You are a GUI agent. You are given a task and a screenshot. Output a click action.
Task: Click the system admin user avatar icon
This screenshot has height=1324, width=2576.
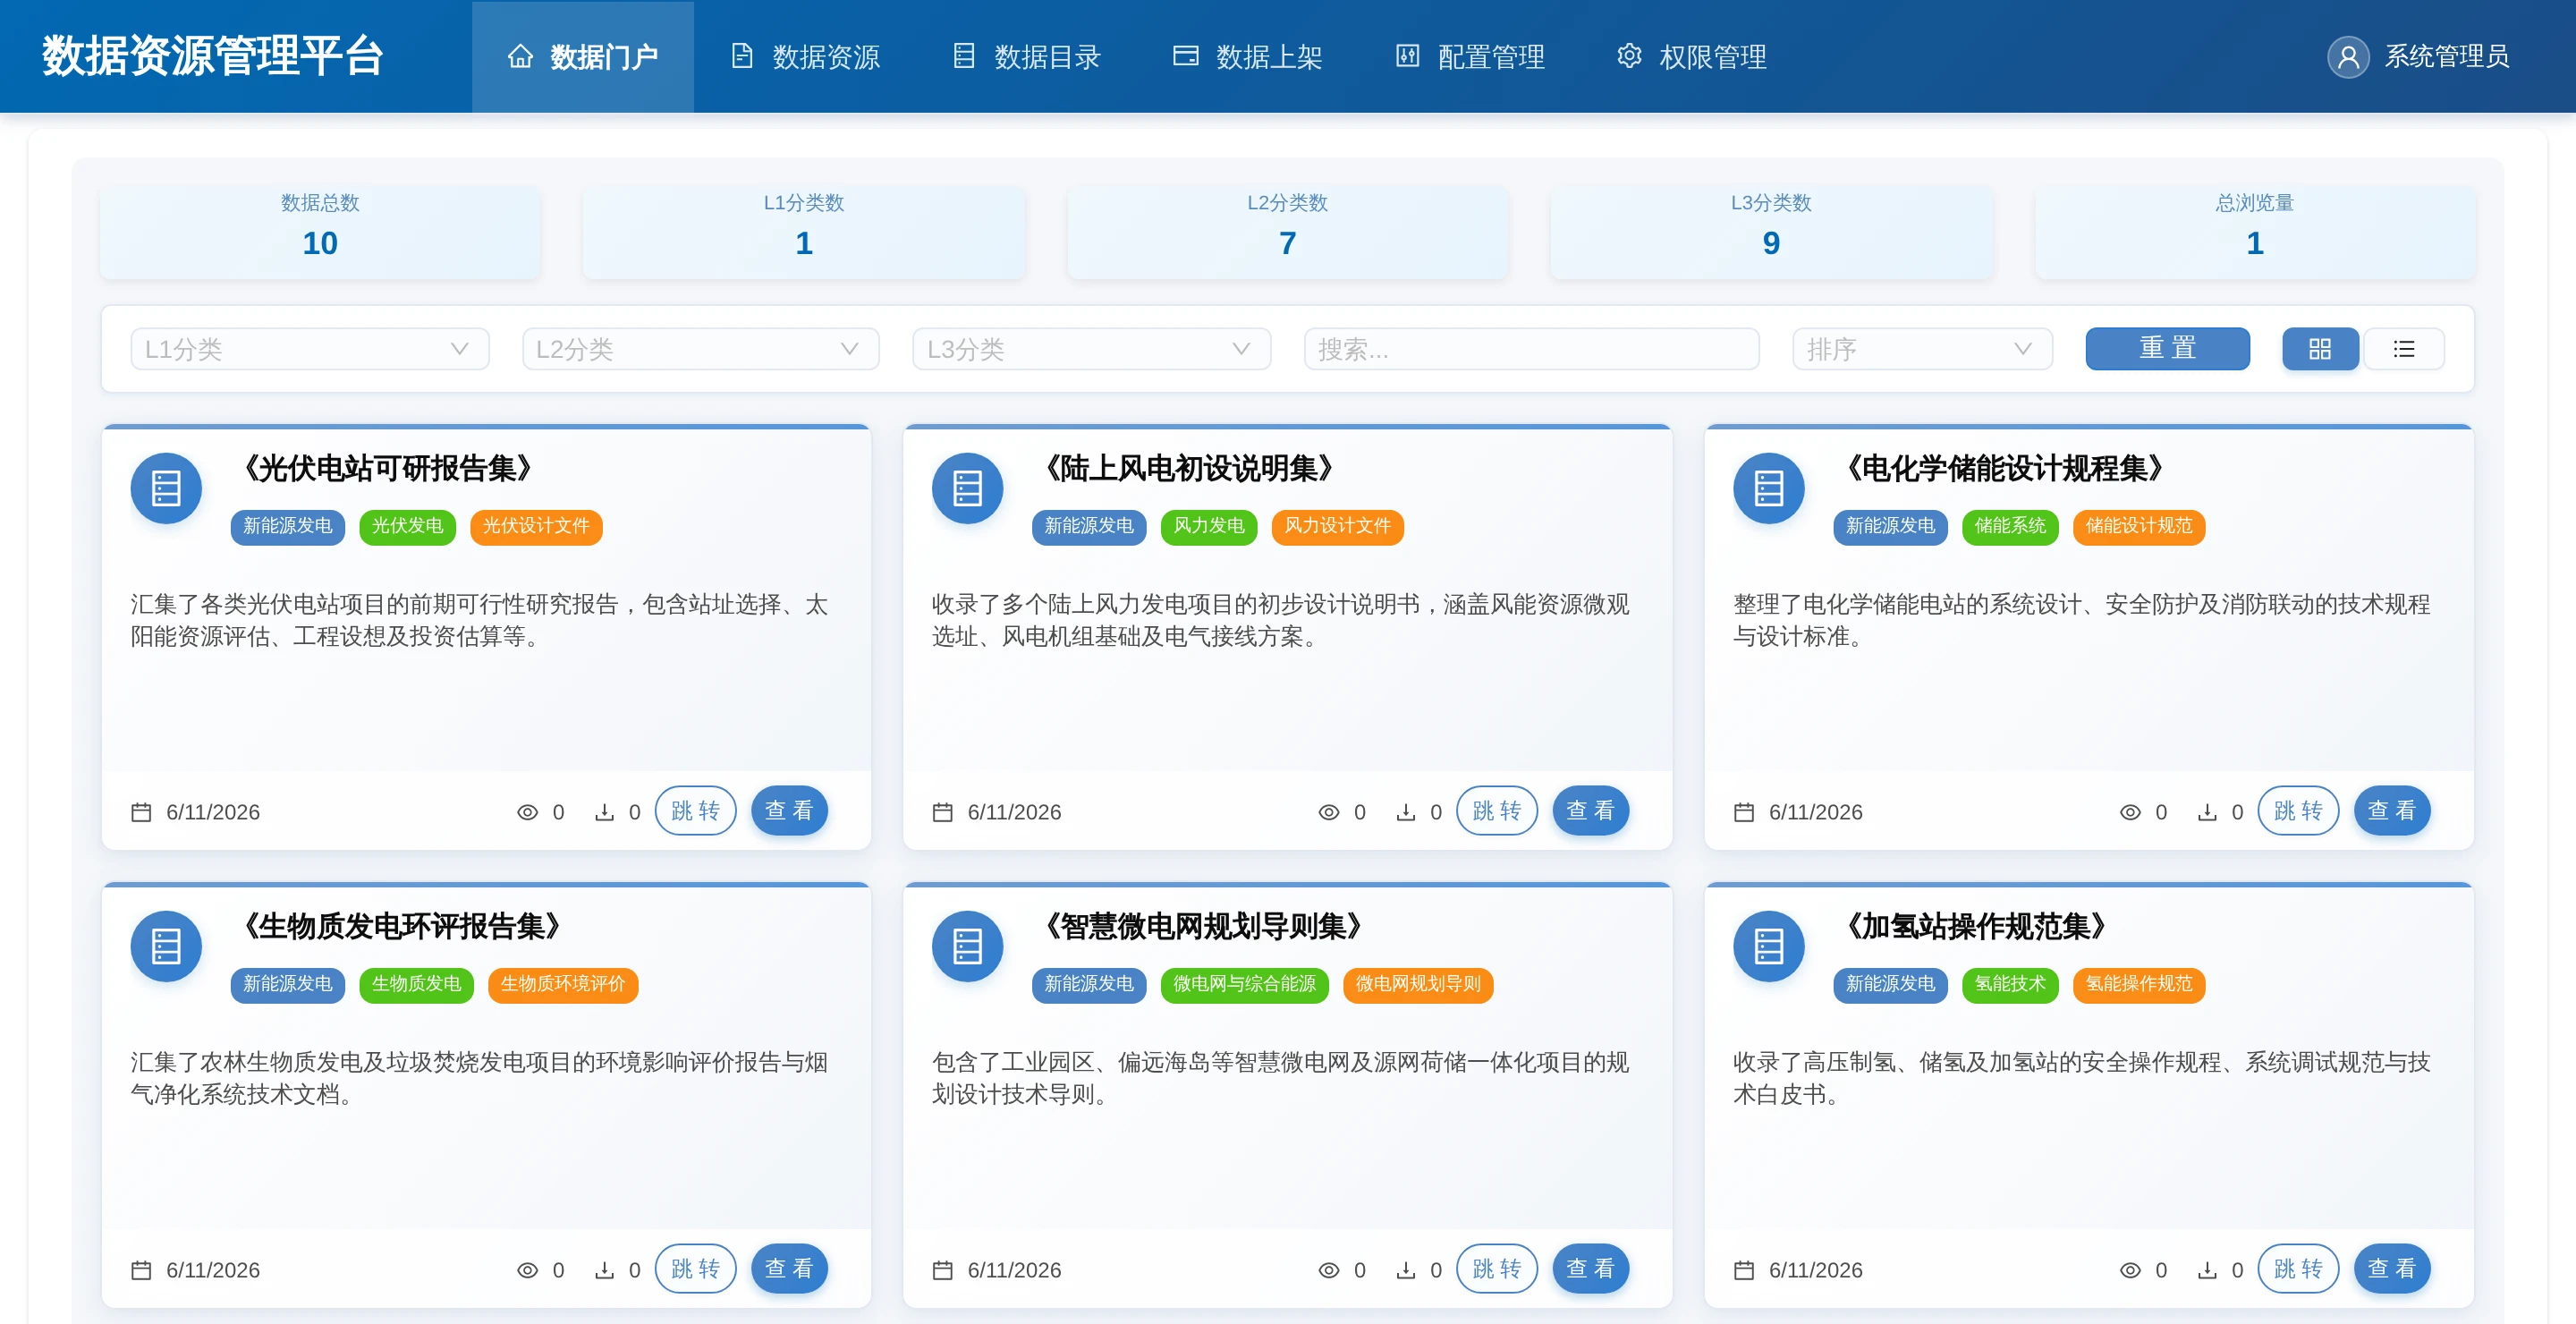click(2347, 57)
